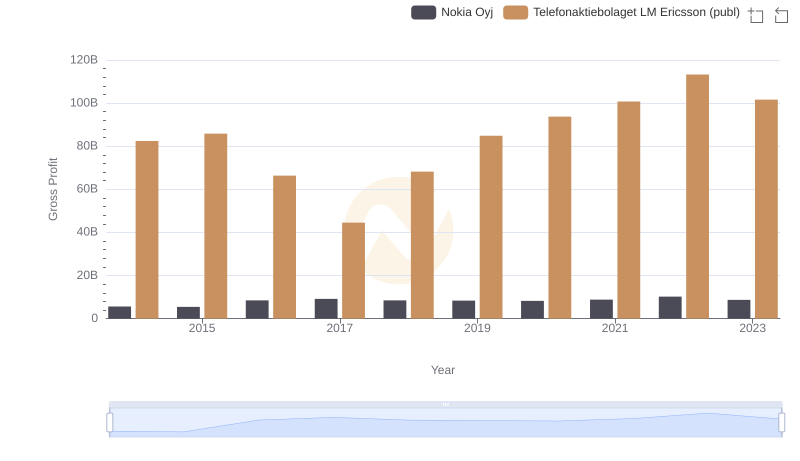Click the Ericsson bar for 2021
This screenshot has width=800, height=461.
click(629, 210)
